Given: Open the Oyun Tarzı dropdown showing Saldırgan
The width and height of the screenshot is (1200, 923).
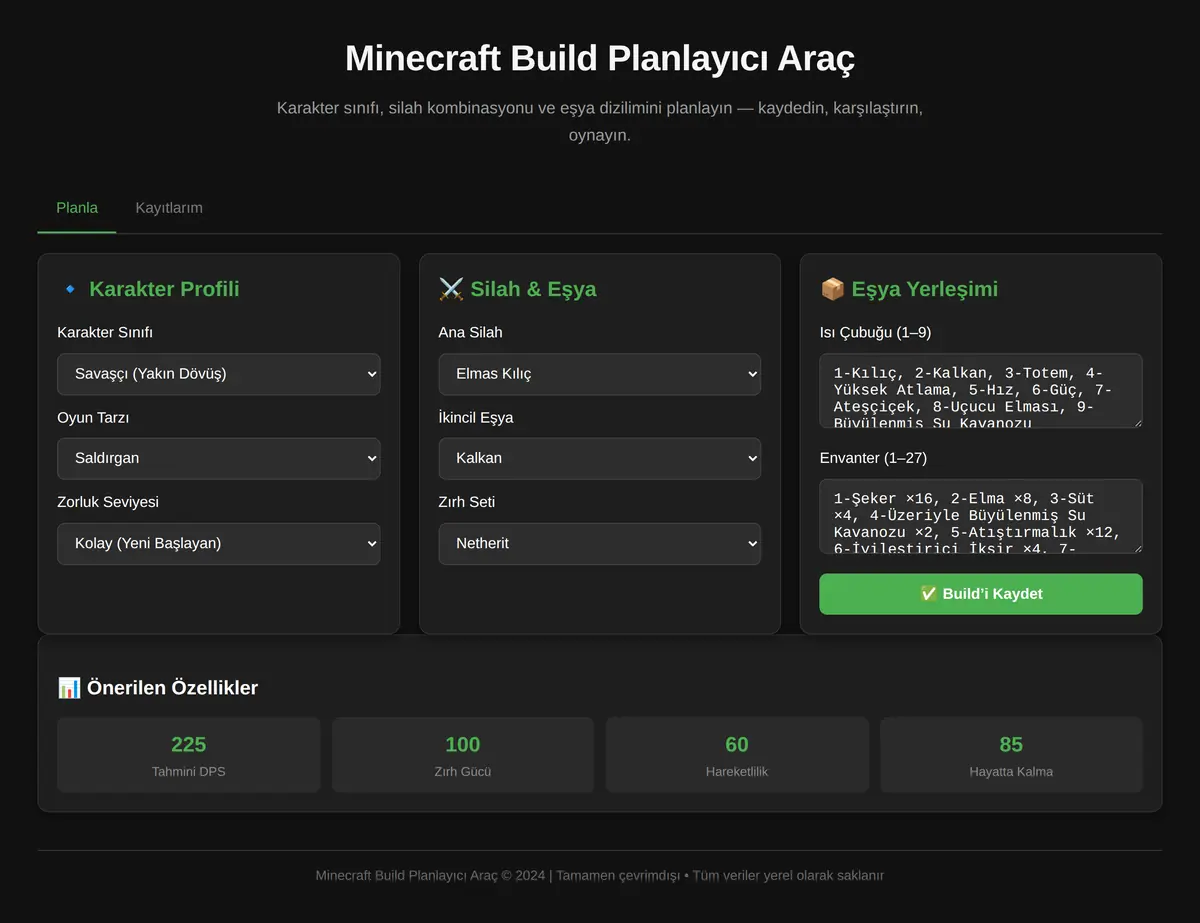Looking at the screenshot, I should pyautogui.click(x=219, y=458).
